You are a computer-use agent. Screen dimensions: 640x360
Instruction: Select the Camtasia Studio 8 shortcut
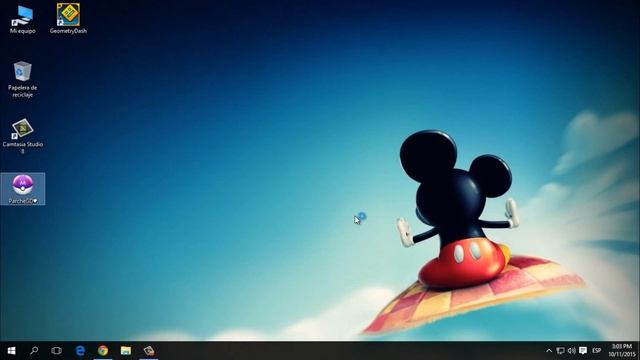click(x=22, y=136)
